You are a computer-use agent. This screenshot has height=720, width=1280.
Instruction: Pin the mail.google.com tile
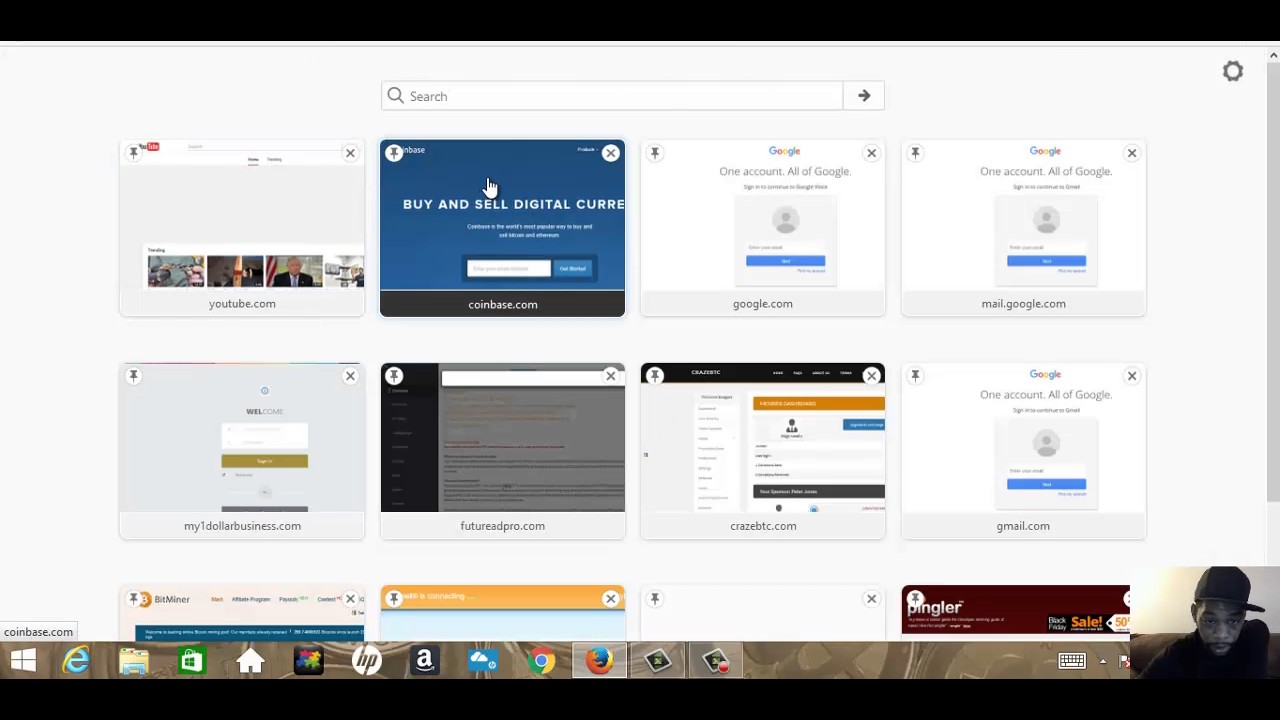point(915,152)
